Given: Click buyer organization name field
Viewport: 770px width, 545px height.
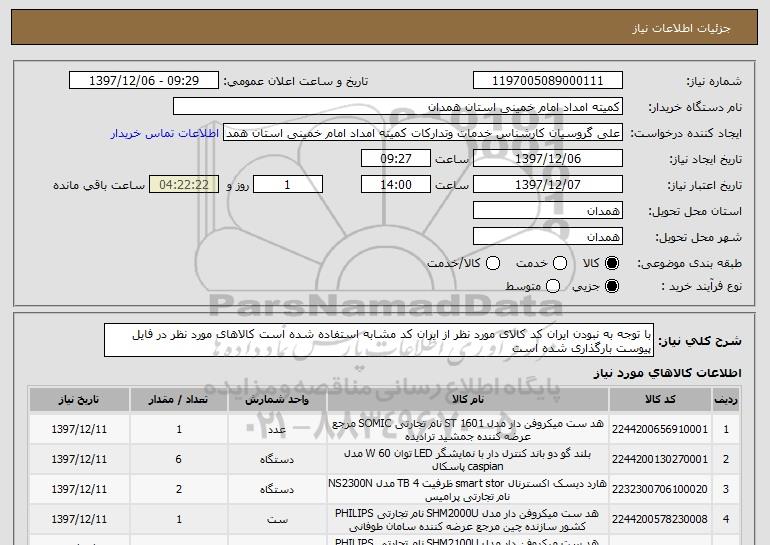Looking at the screenshot, I should click(x=398, y=107).
